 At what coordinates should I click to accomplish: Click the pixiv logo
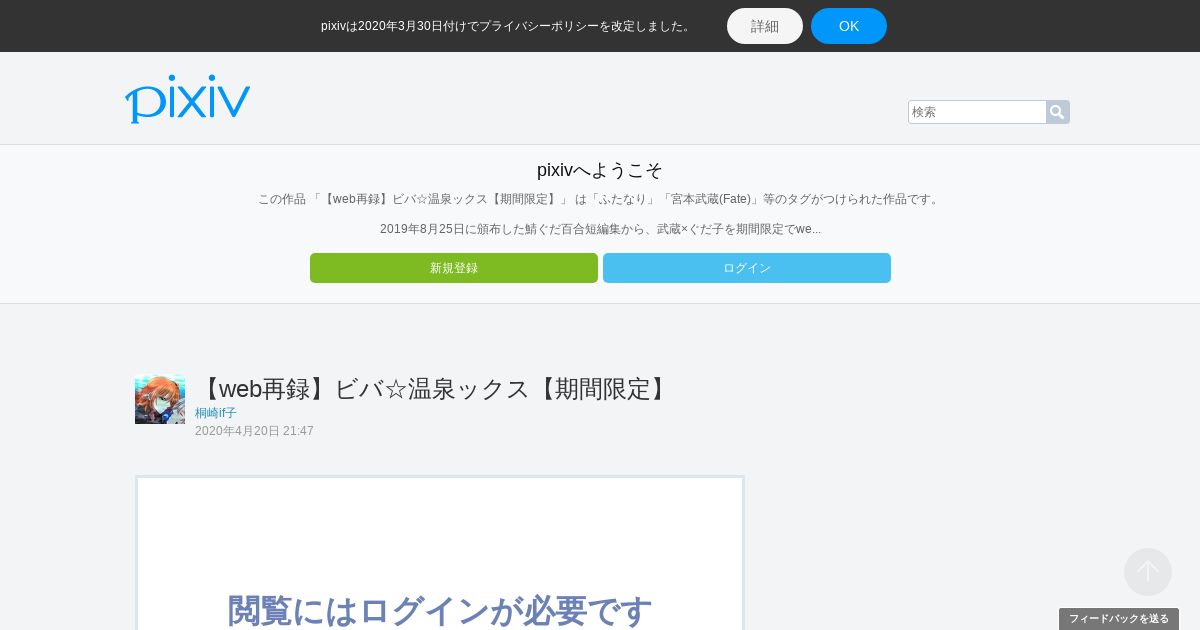point(187,98)
